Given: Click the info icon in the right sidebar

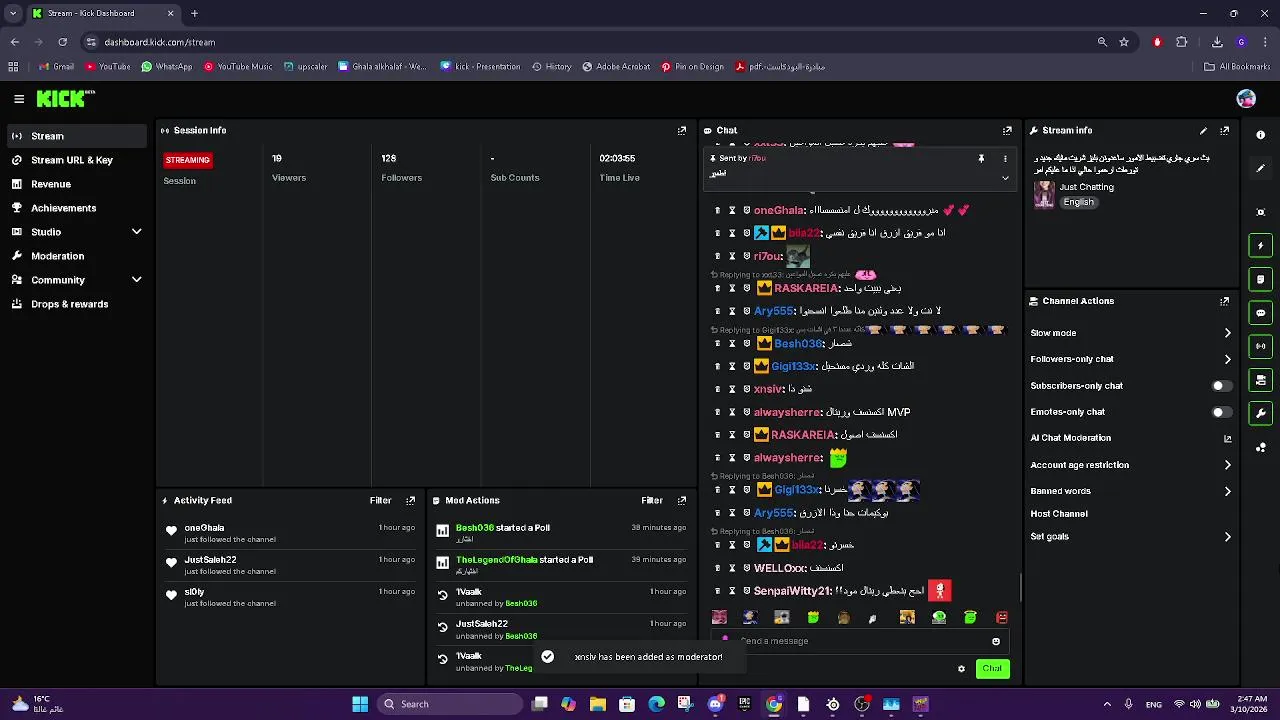Looking at the screenshot, I should click(1260, 135).
